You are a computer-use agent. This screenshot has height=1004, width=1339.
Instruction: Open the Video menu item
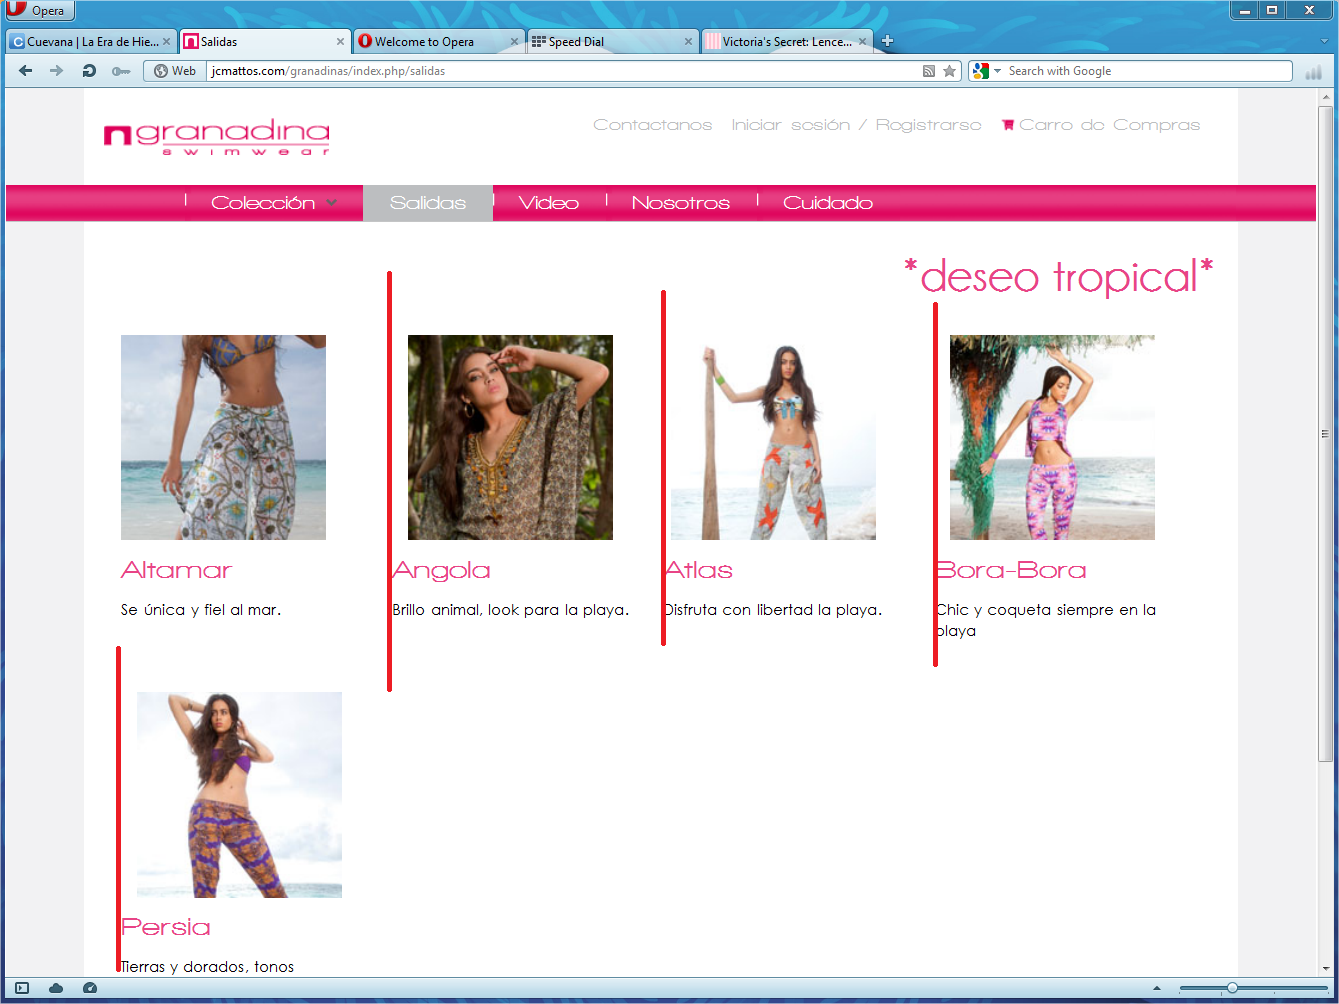pyautogui.click(x=549, y=203)
